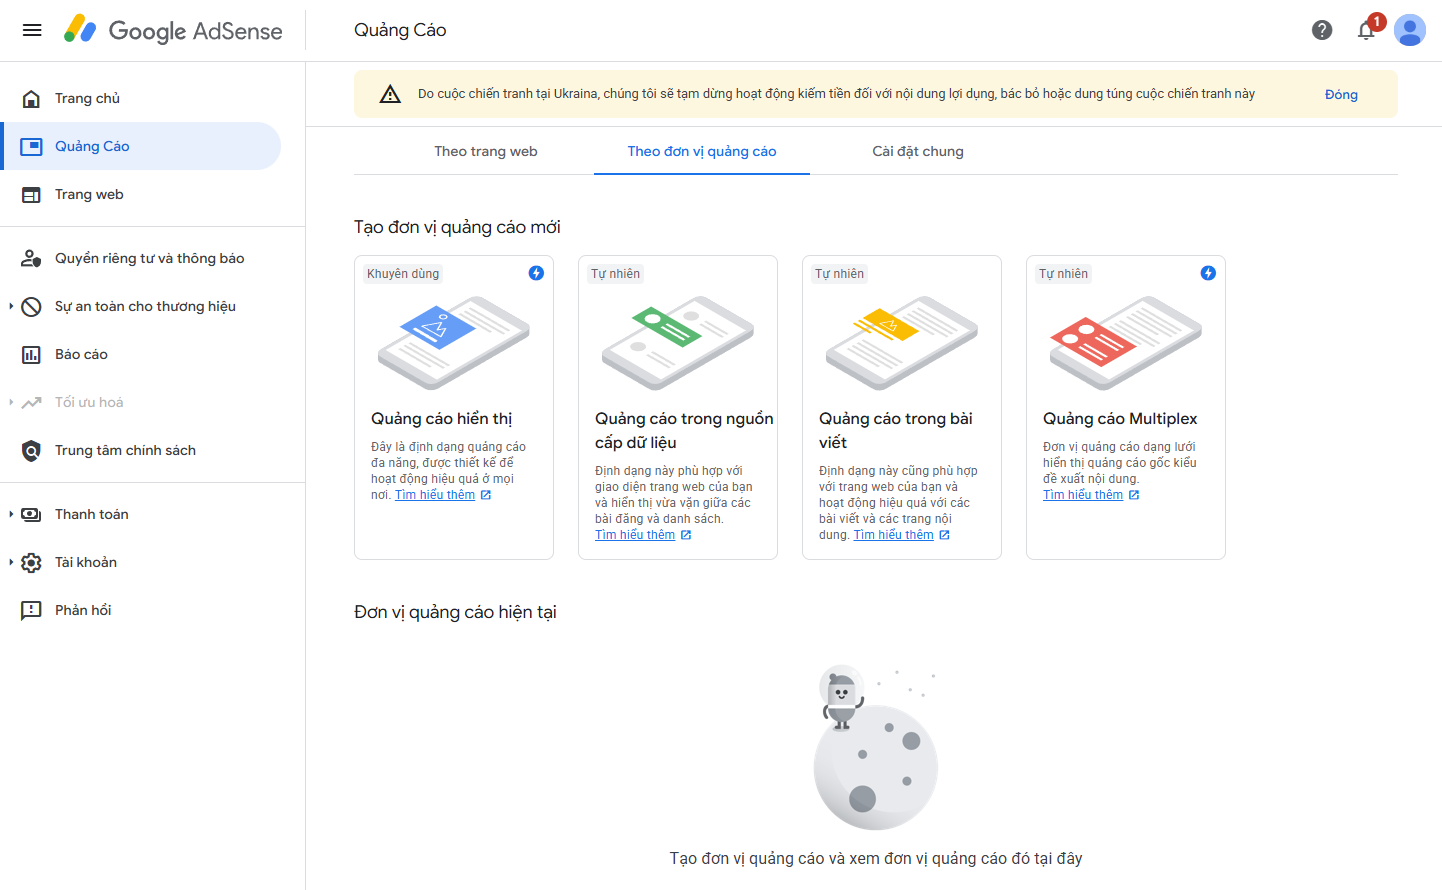Image resolution: width=1442 pixels, height=890 pixels.
Task: Dismiss the warning banner with Đóng
Action: 1341,95
